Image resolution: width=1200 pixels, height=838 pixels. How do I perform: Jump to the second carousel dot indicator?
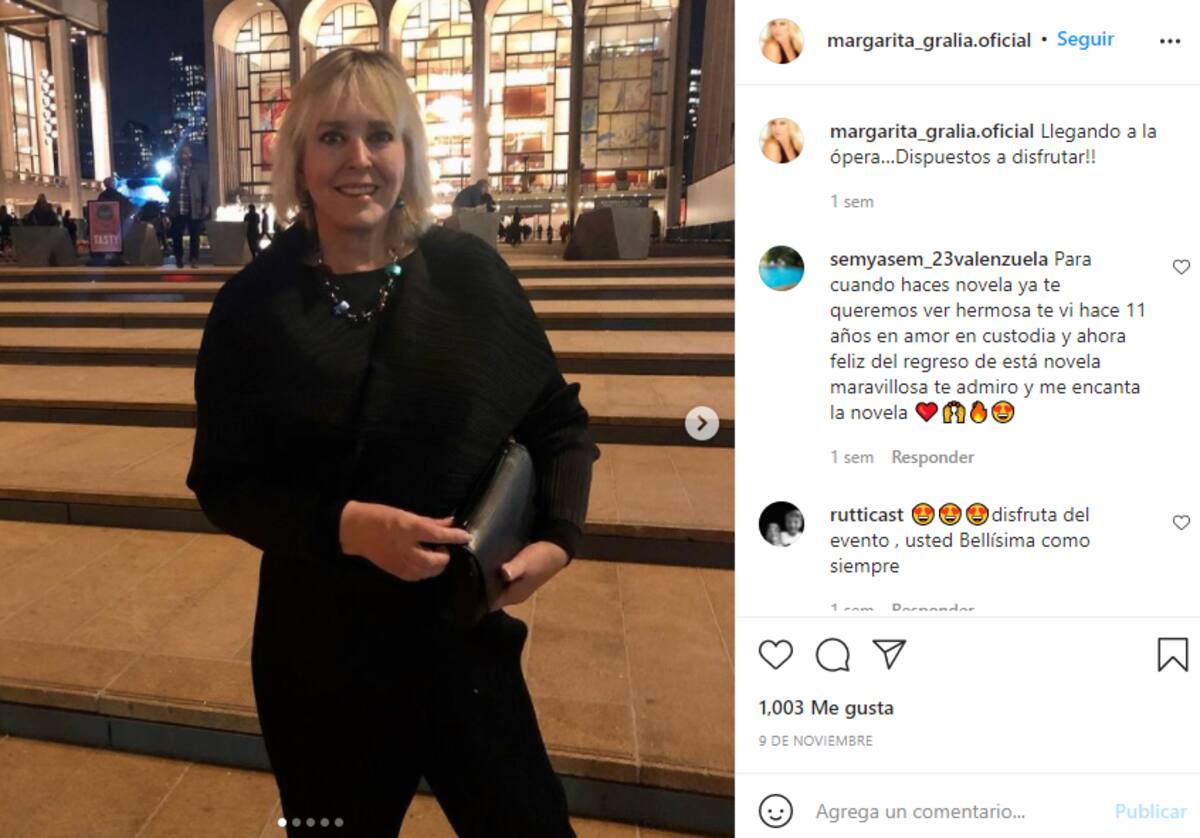tap(296, 822)
